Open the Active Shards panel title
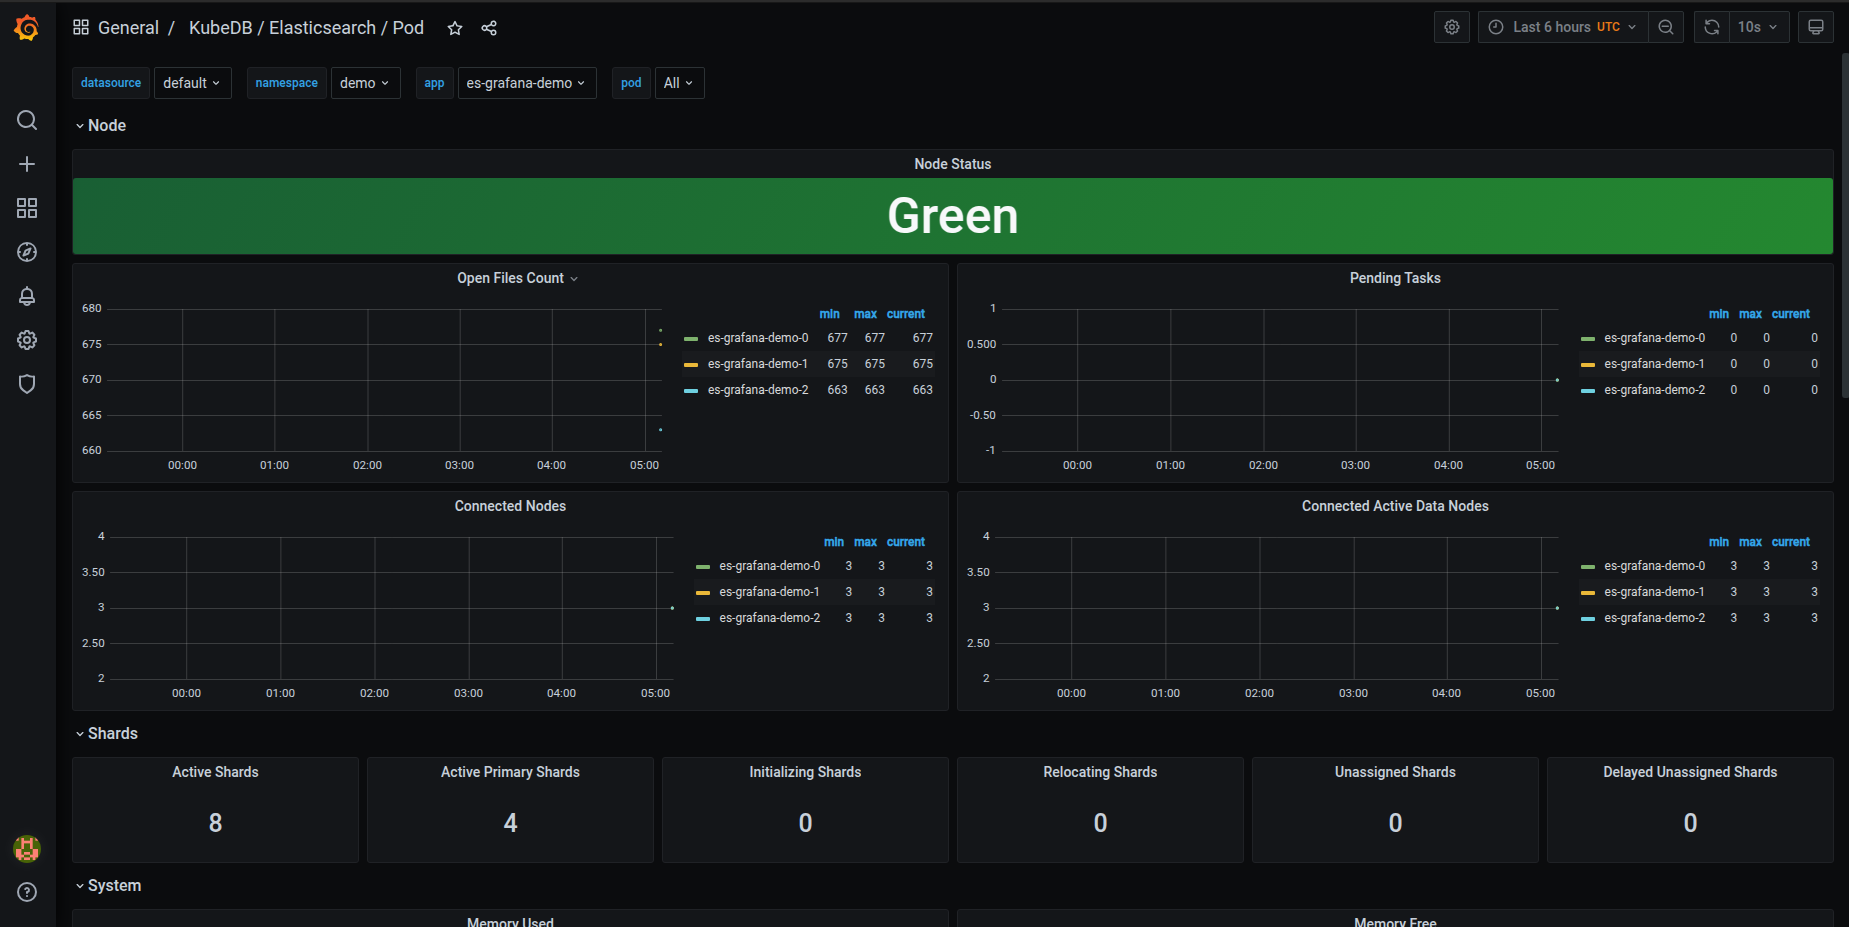The image size is (1849, 927). click(215, 772)
